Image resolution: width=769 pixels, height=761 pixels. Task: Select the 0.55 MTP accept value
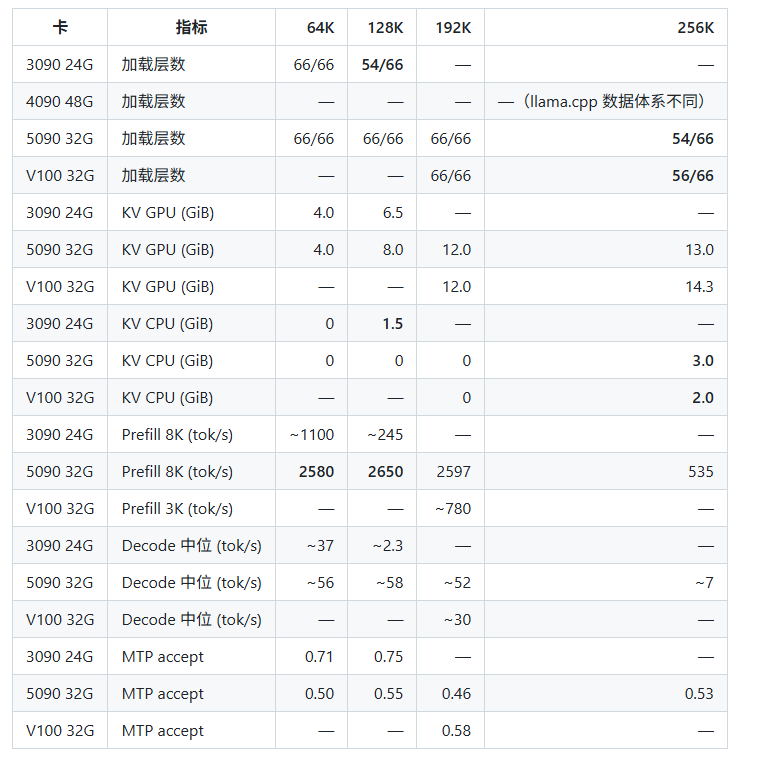coord(388,694)
